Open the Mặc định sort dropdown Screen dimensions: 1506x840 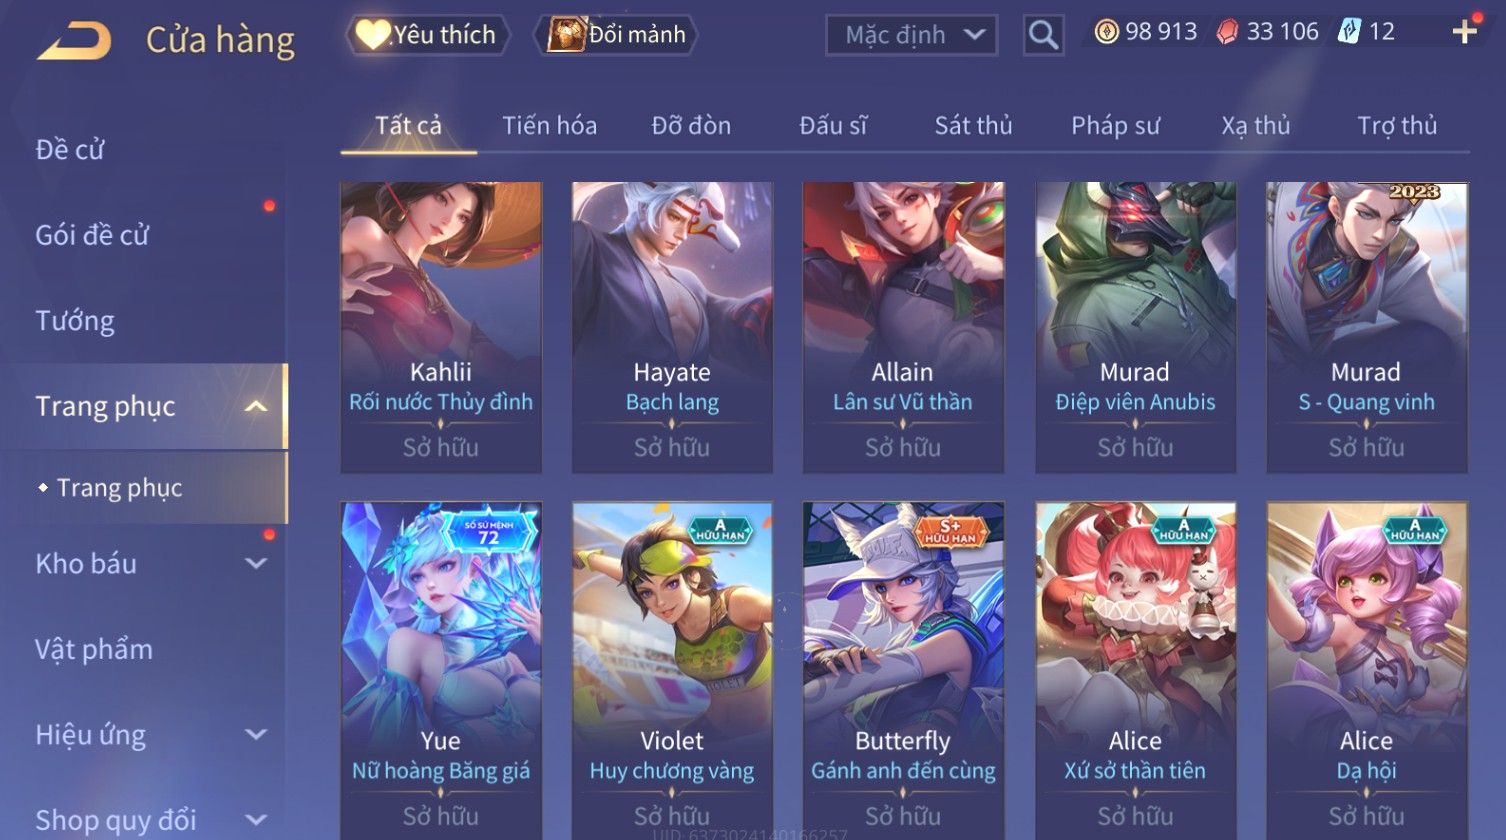click(x=911, y=35)
